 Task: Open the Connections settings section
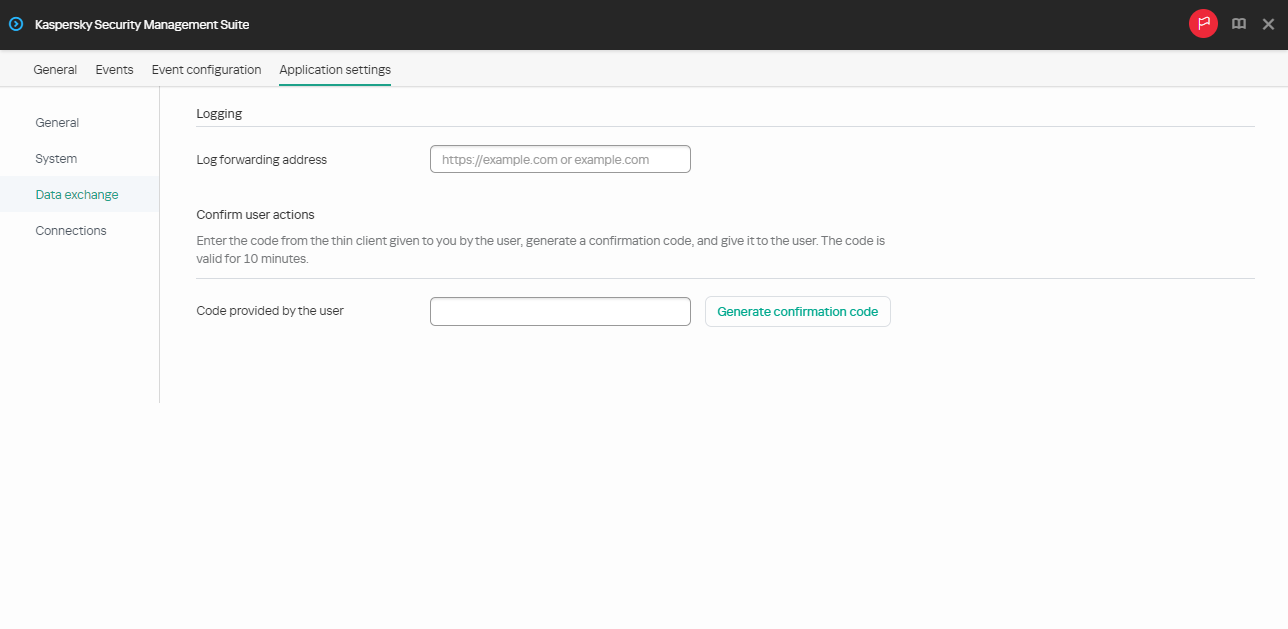(x=71, y=230)
